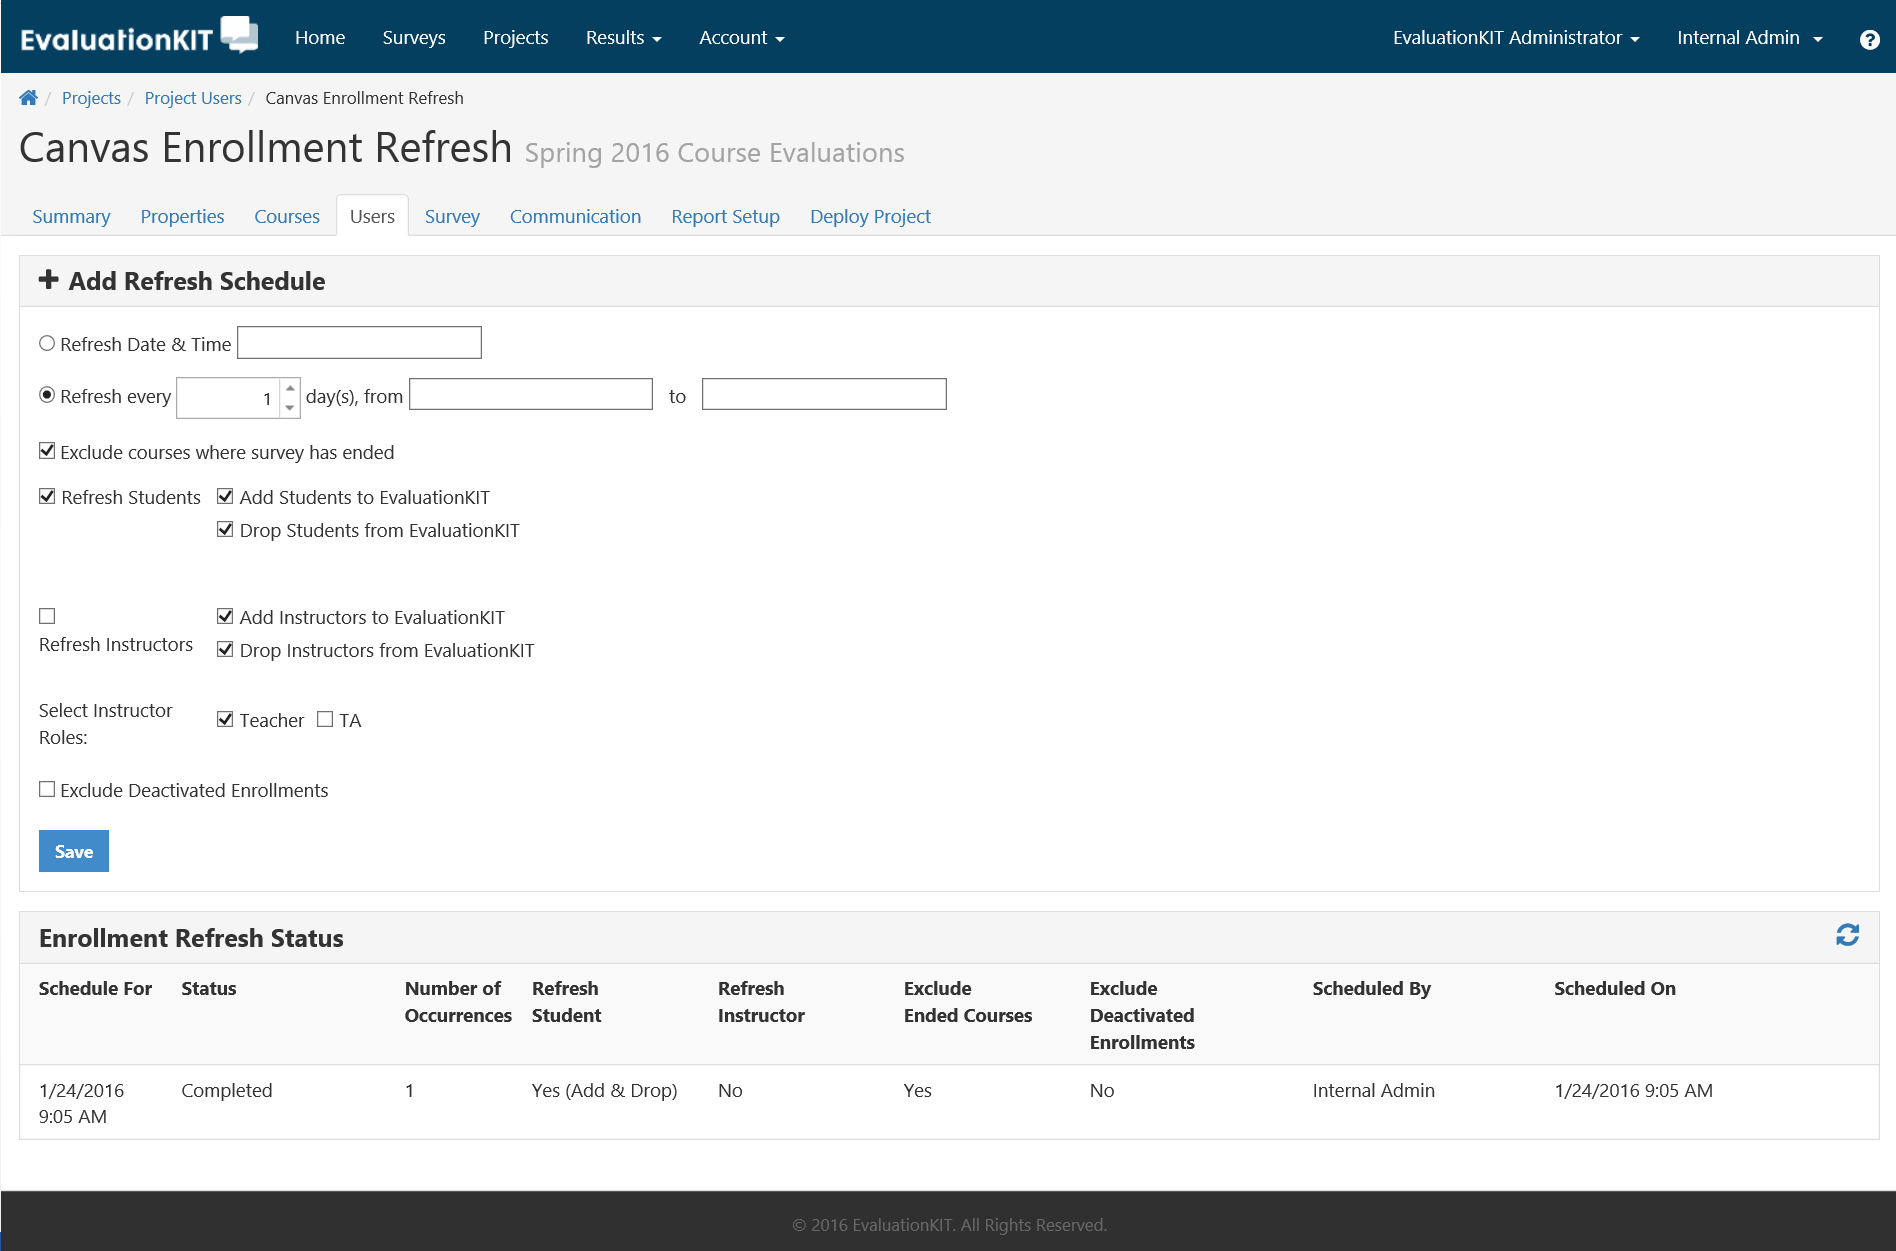Switch to the Survey tab
This screenshot has height=1251, width=1896.
tap(452, 216)
